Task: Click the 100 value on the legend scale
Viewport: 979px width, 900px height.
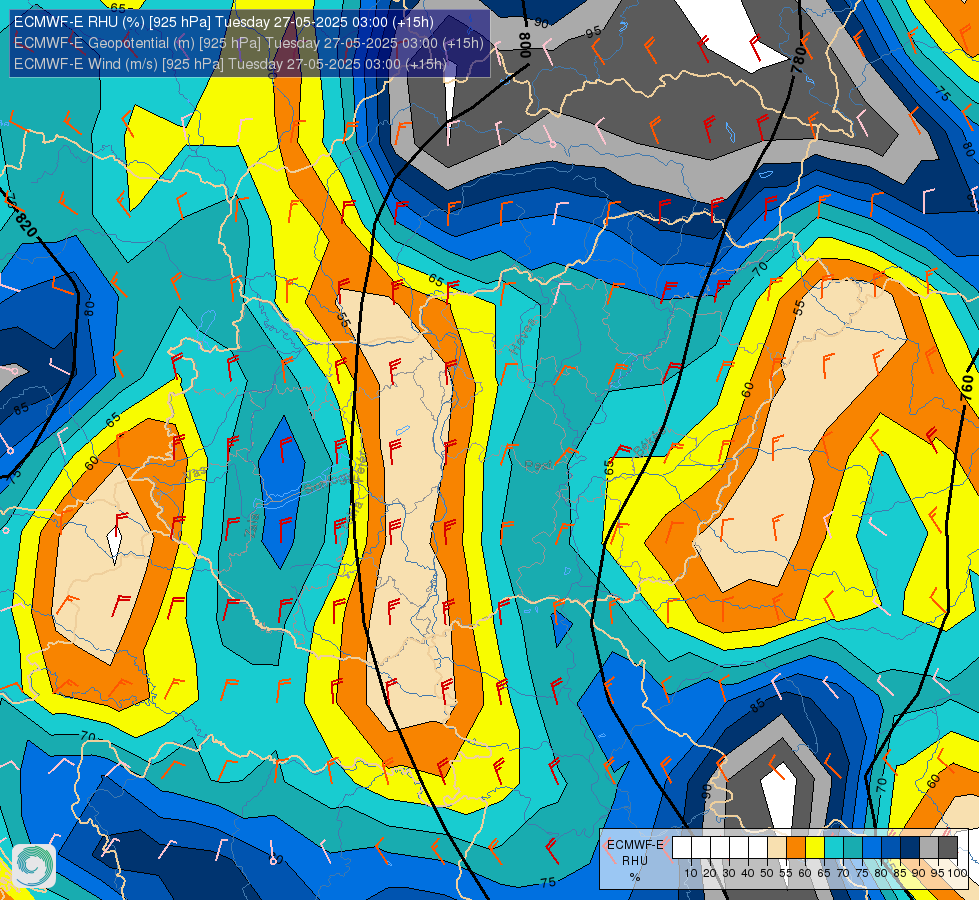Action: point(957,873)
